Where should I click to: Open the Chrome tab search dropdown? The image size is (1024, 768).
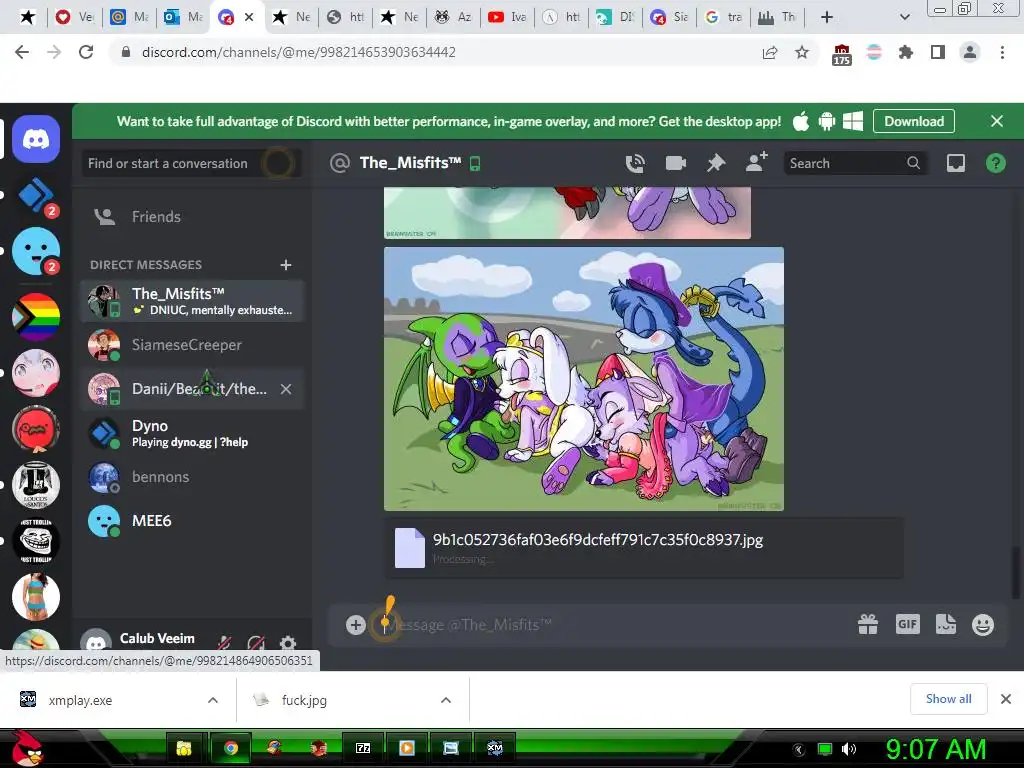pyautogui.click(x=904, y=17)
